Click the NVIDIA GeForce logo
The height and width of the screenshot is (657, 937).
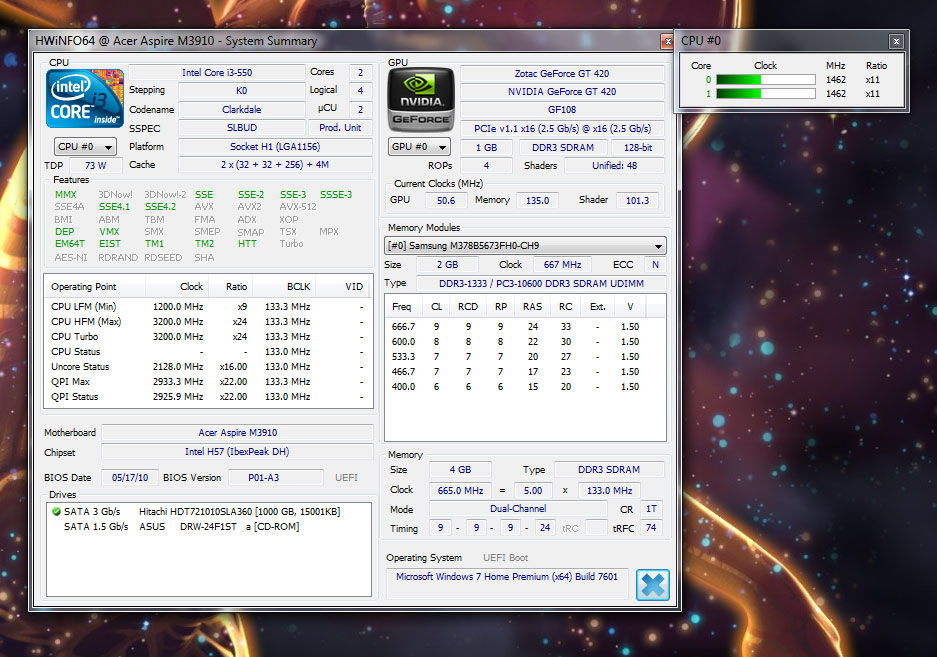[421, 99]
